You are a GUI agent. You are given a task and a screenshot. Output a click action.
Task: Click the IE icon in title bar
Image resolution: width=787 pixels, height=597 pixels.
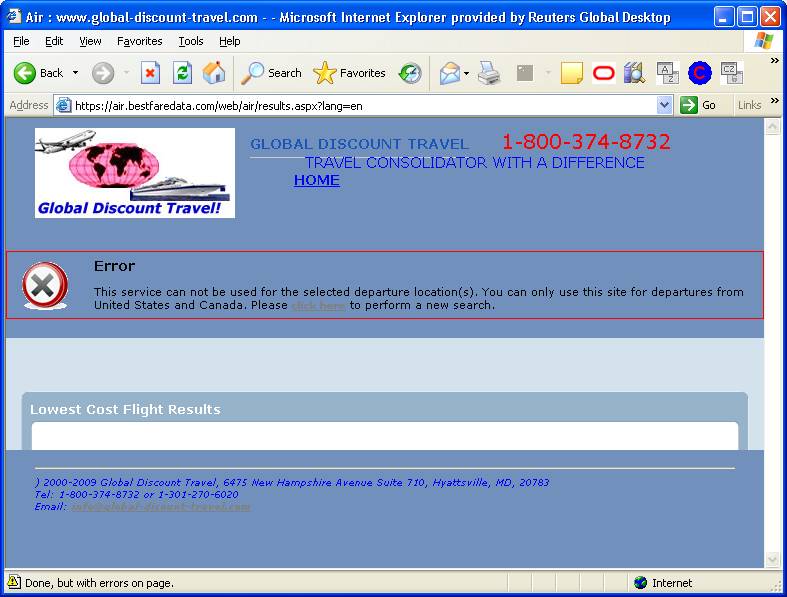[14, 16]
